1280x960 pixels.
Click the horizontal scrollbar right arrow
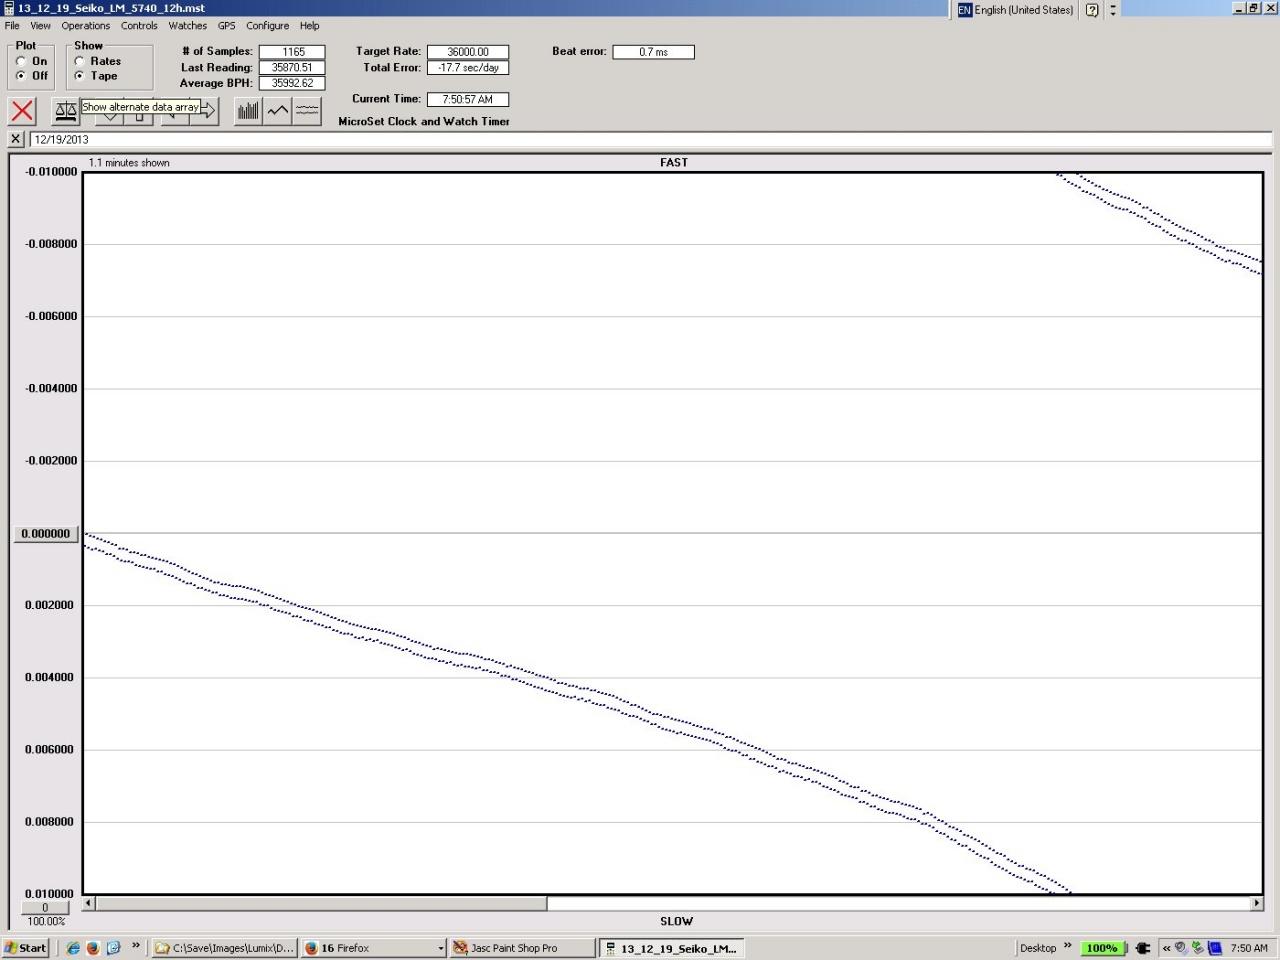(1256, 903)
